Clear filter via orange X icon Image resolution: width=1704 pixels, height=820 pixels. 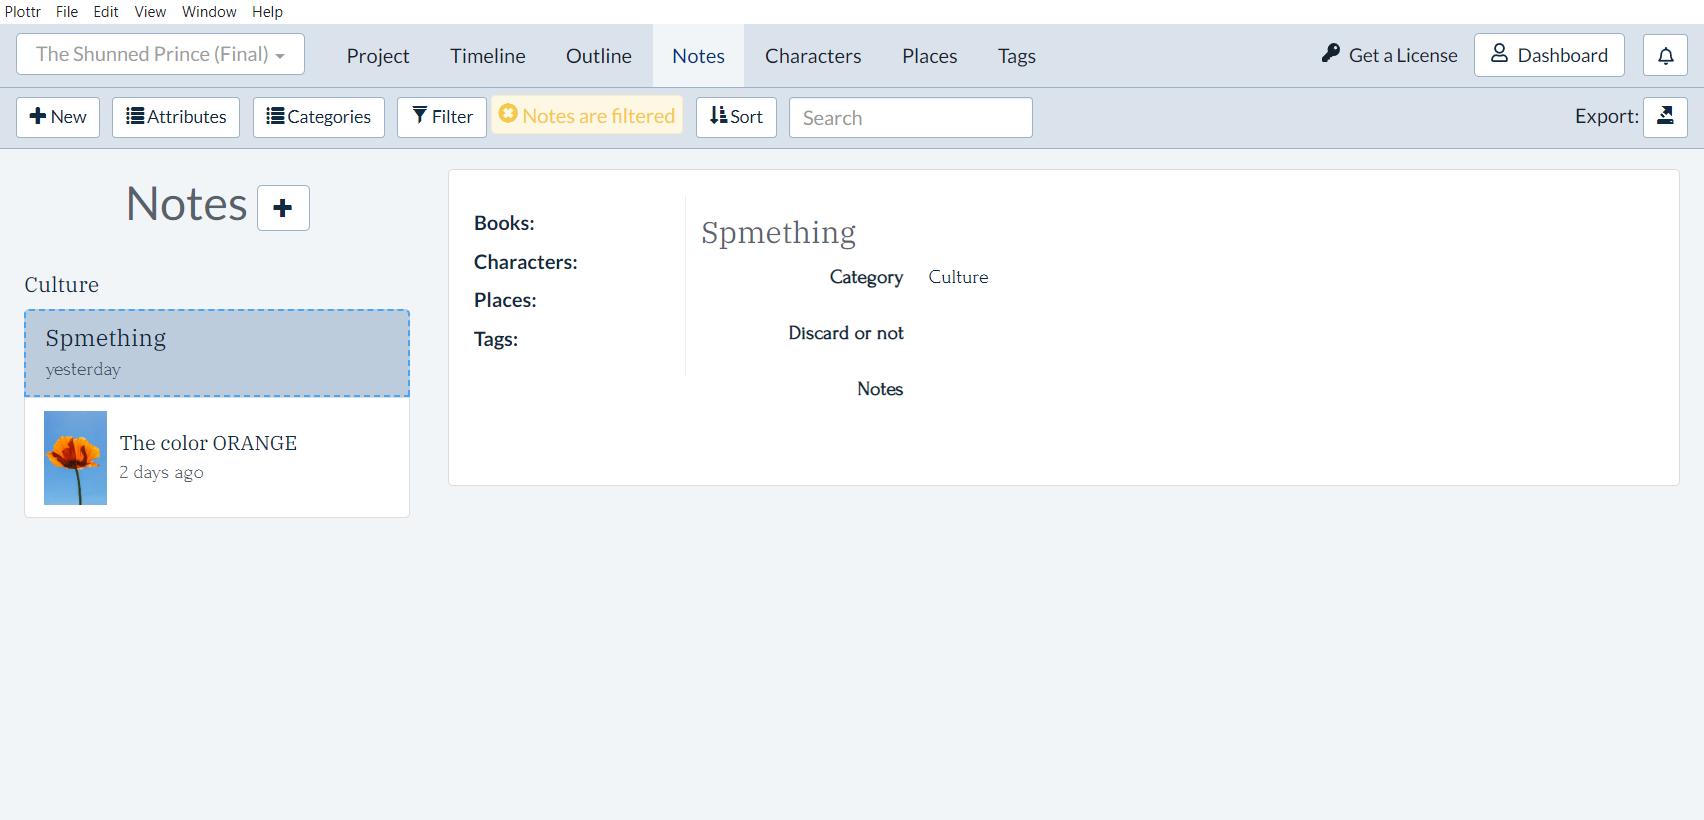tap(508, 114)
